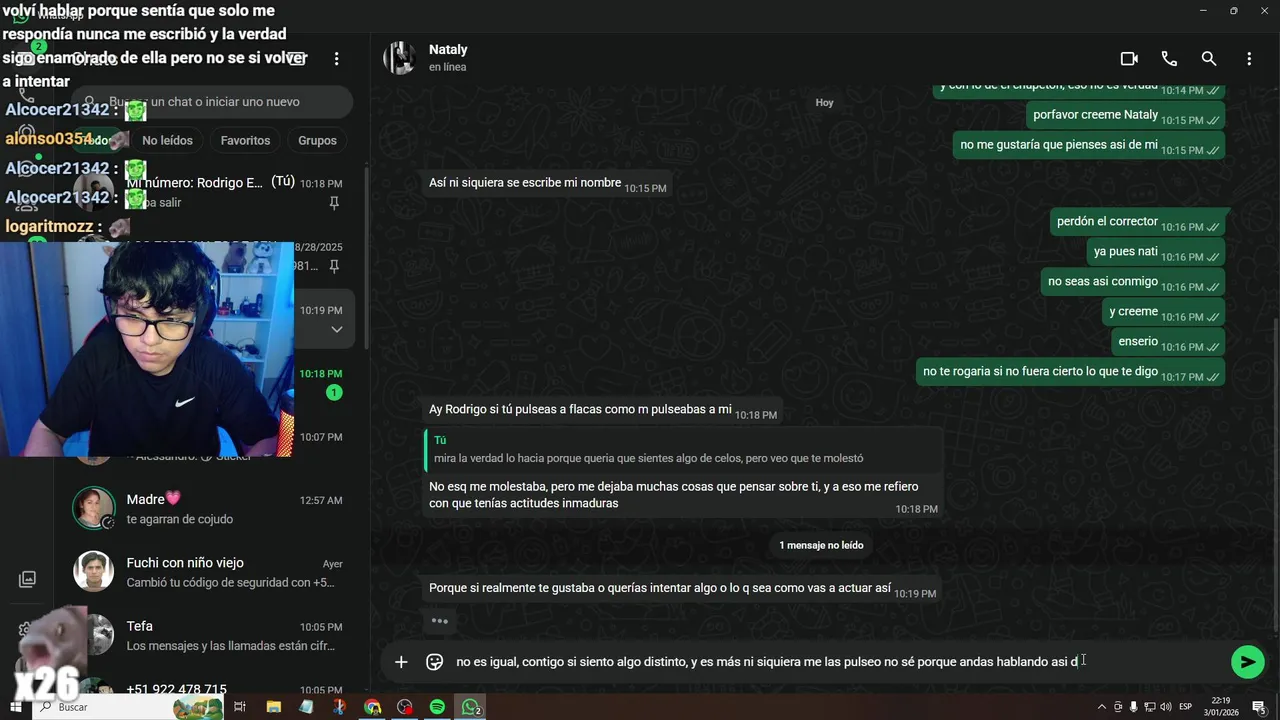1280x720 pixels.
Task: Select message 'y creeme'
Action: tap(1163, 312)
